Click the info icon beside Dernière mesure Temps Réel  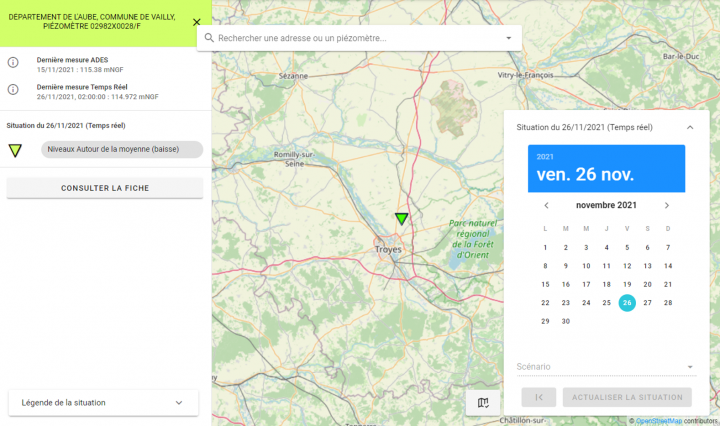13,90
